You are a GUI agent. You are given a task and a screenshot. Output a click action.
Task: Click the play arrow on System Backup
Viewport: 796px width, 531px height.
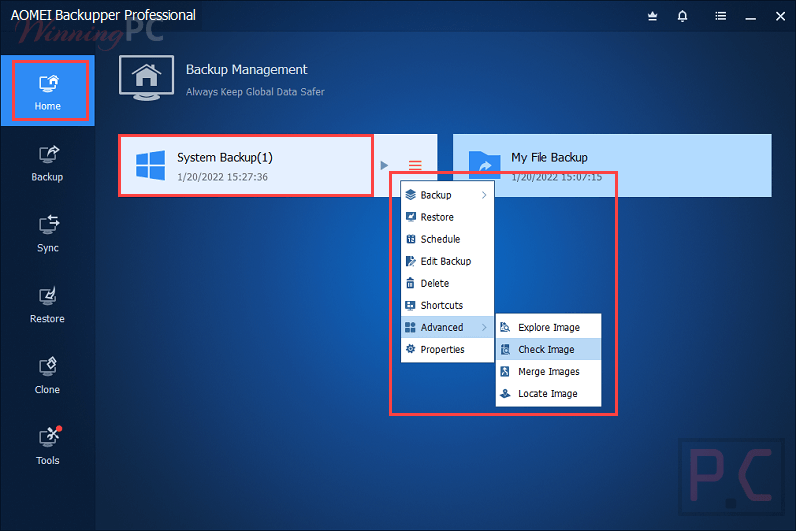384,165
